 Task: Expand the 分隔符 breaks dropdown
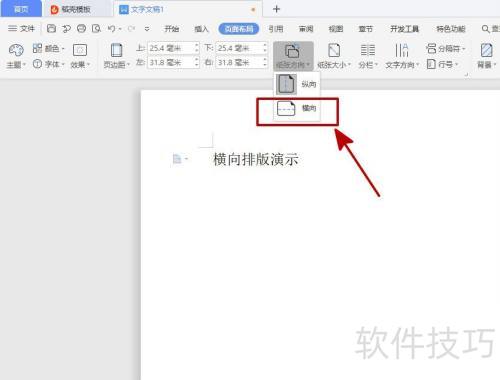click(445, 49)
